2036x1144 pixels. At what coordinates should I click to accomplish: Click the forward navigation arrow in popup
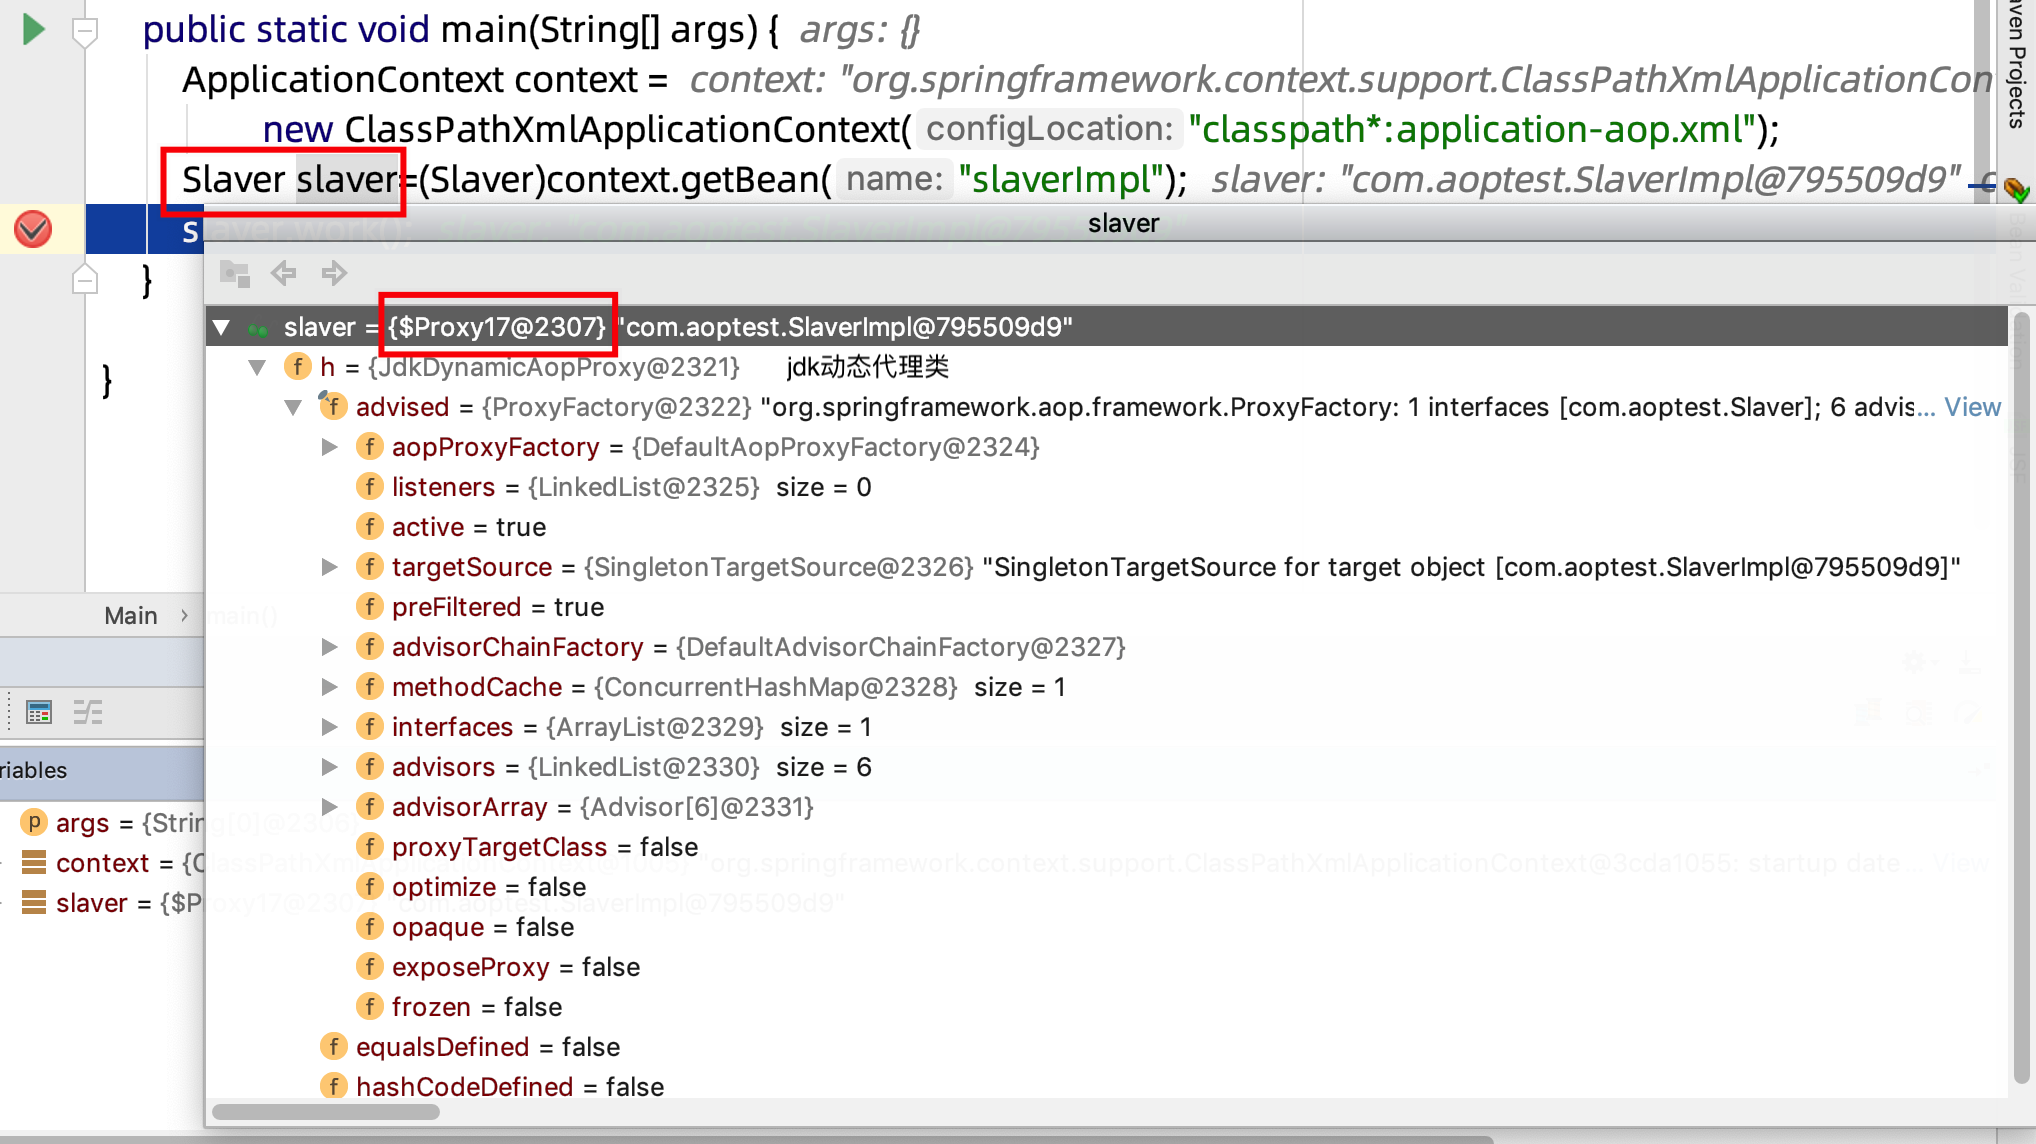(334, 273)
